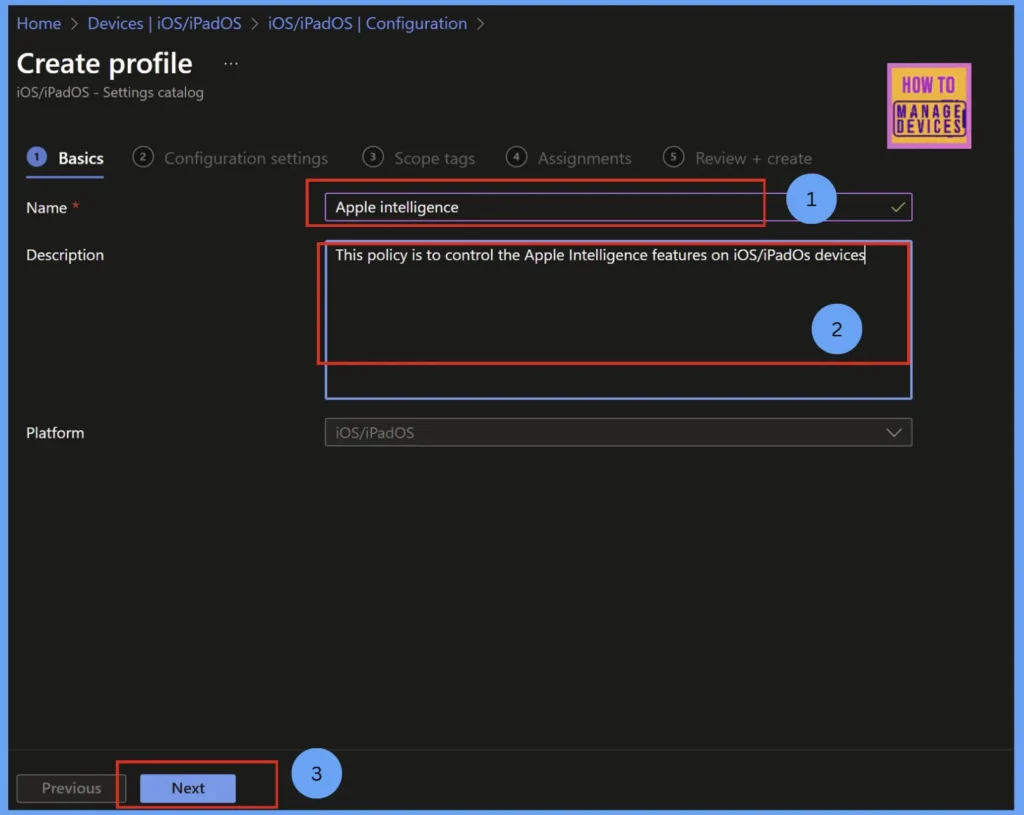Click the step 1 circle icon for Basics
The height and width of the screenshot is (815, 1024).
pyautogui.click(x=37, y=157)
